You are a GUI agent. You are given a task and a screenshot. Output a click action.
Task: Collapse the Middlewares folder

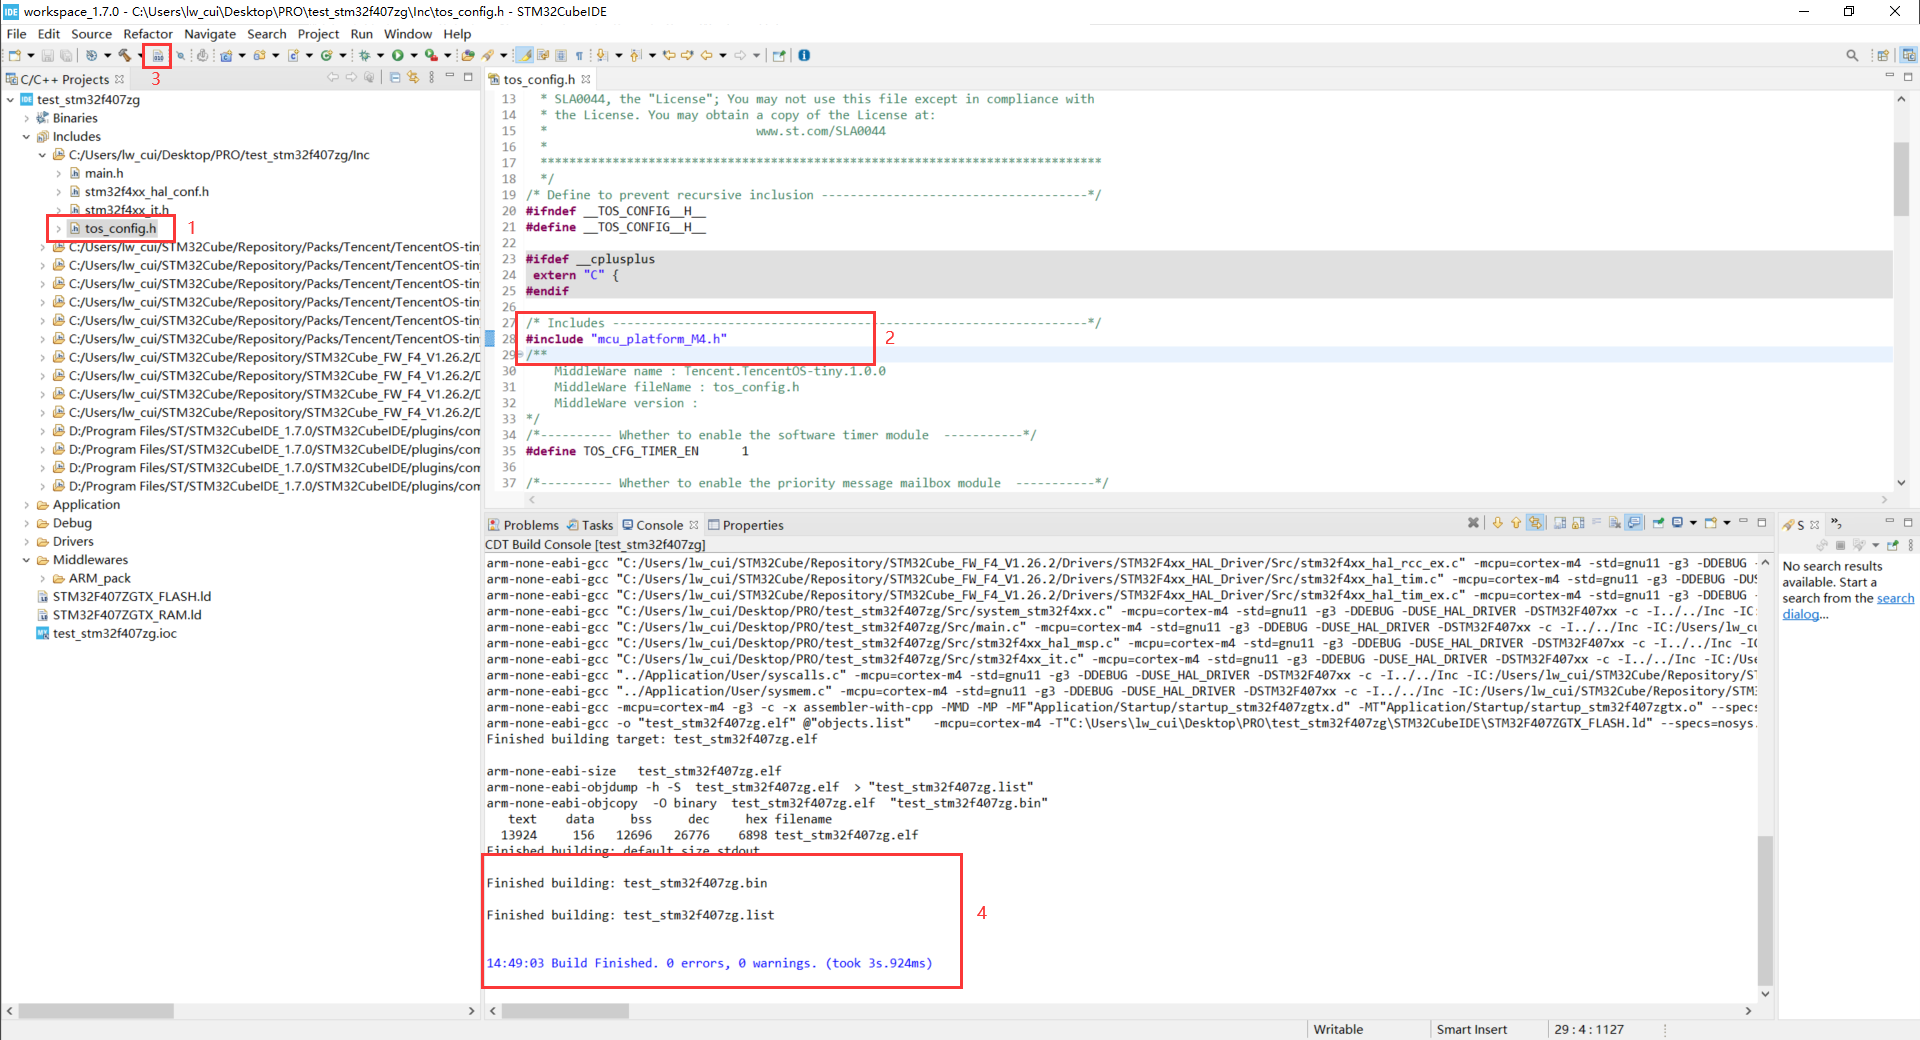pos(26,560)
